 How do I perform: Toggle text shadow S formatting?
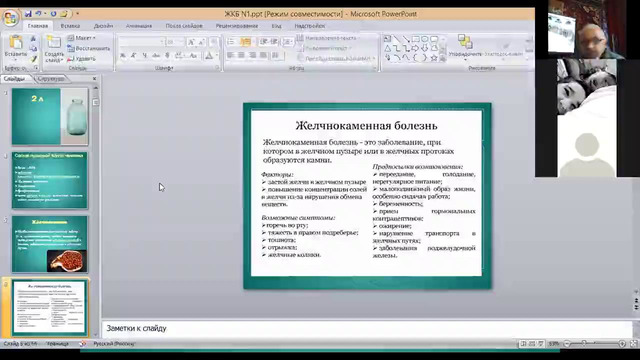coord(167,56)
